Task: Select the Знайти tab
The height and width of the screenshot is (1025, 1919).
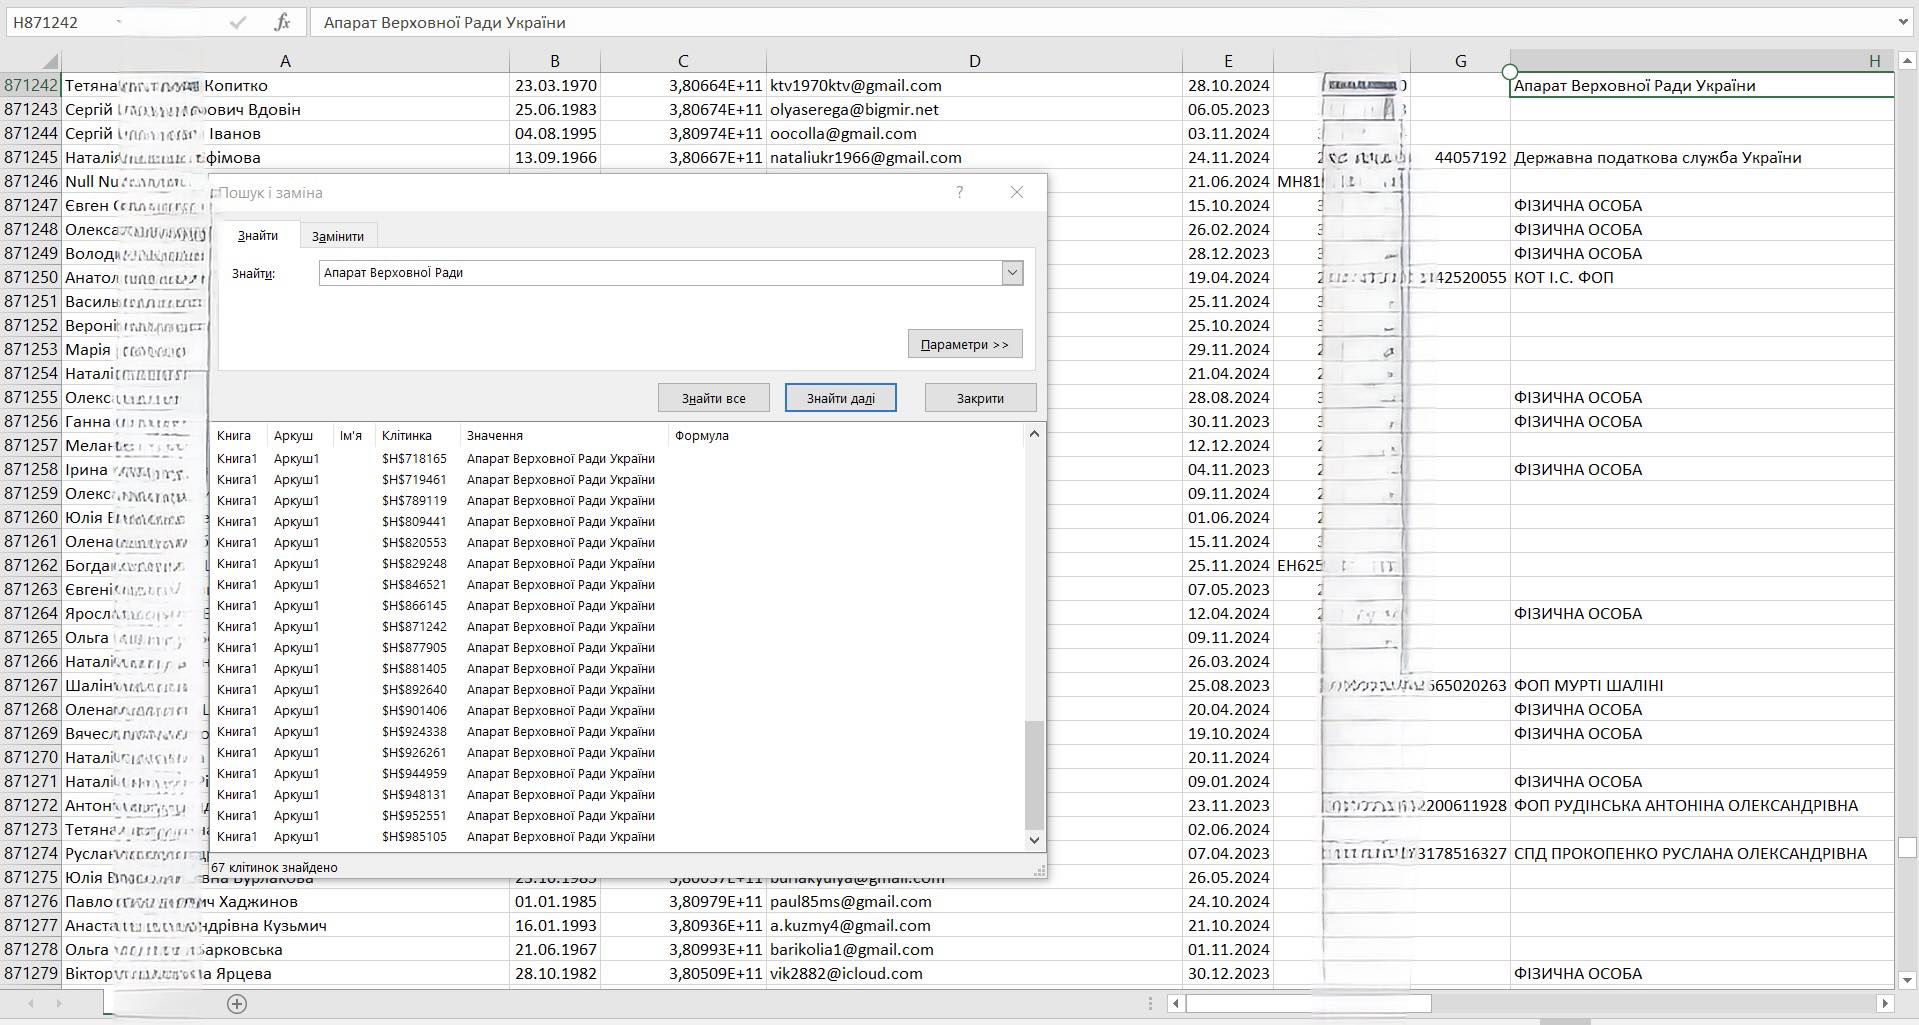Action: 258,235
